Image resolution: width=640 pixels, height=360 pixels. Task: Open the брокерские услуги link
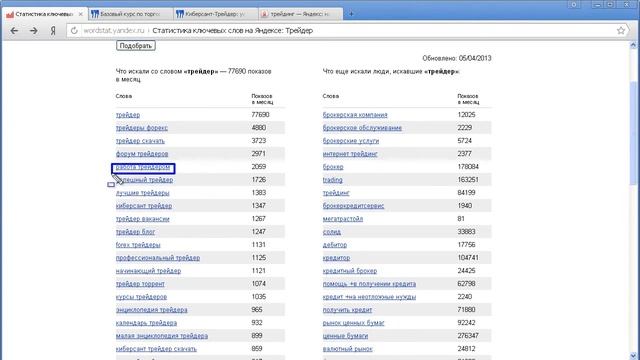351,141
